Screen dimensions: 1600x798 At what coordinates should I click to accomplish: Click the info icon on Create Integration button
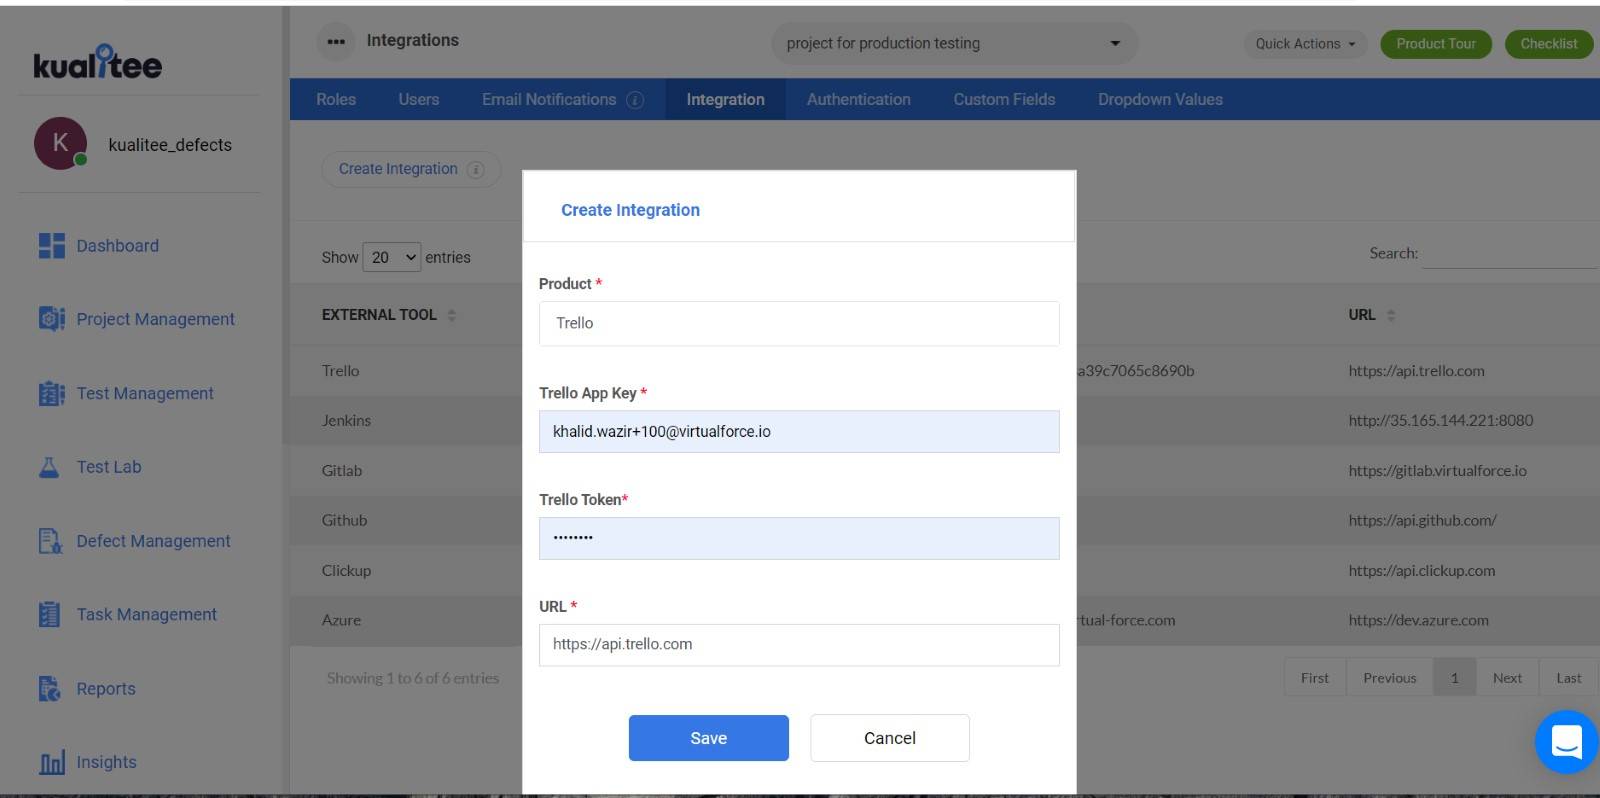(476, 169)
